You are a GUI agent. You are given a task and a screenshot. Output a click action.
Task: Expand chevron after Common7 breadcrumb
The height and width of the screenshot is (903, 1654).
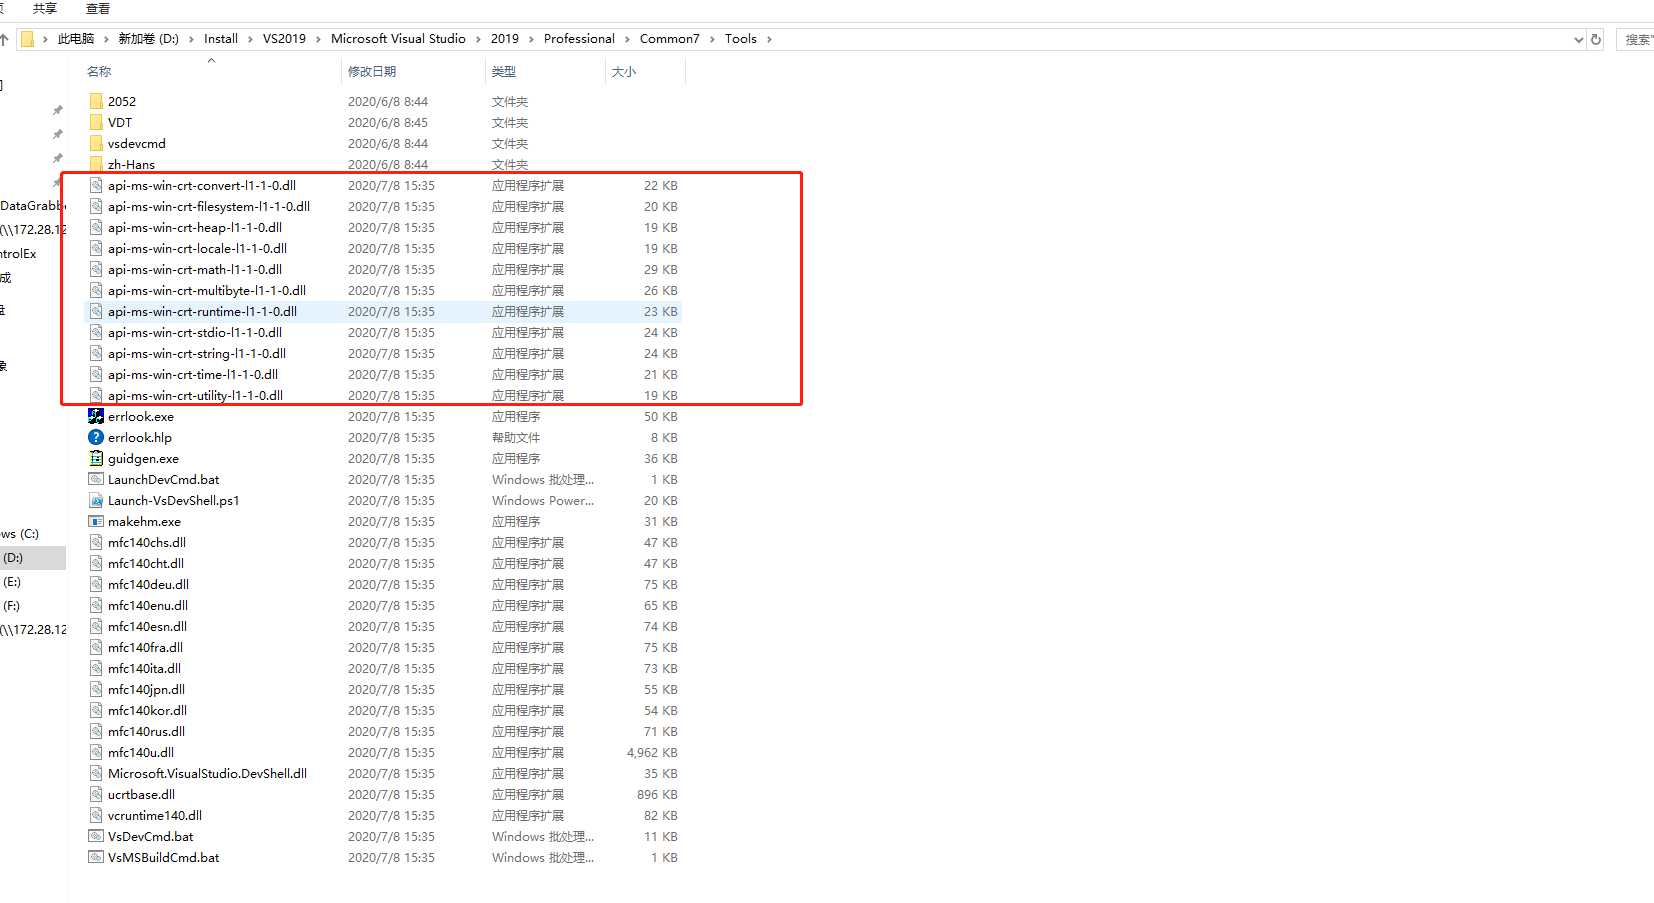click(x=712, y=39)
